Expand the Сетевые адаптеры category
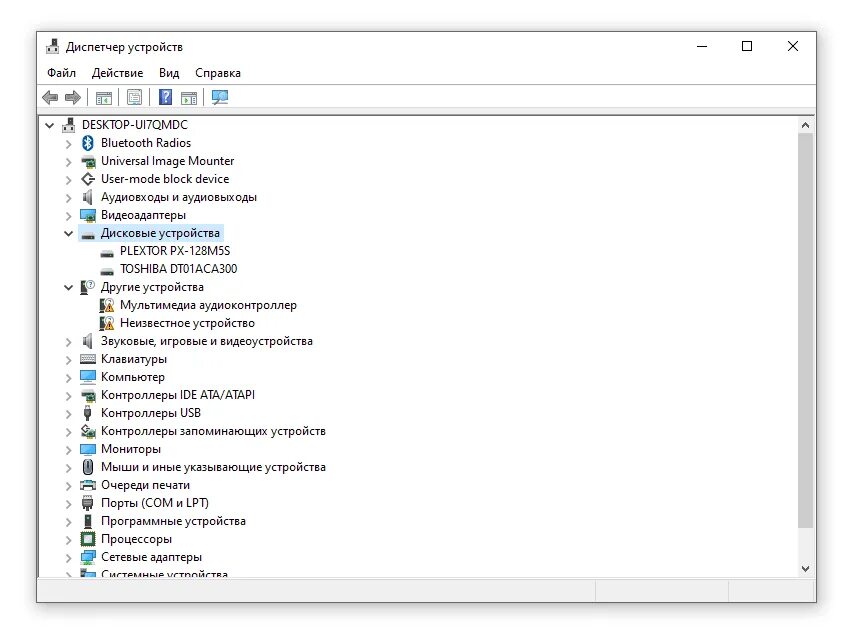850x637 pixels. pos(68,557)
